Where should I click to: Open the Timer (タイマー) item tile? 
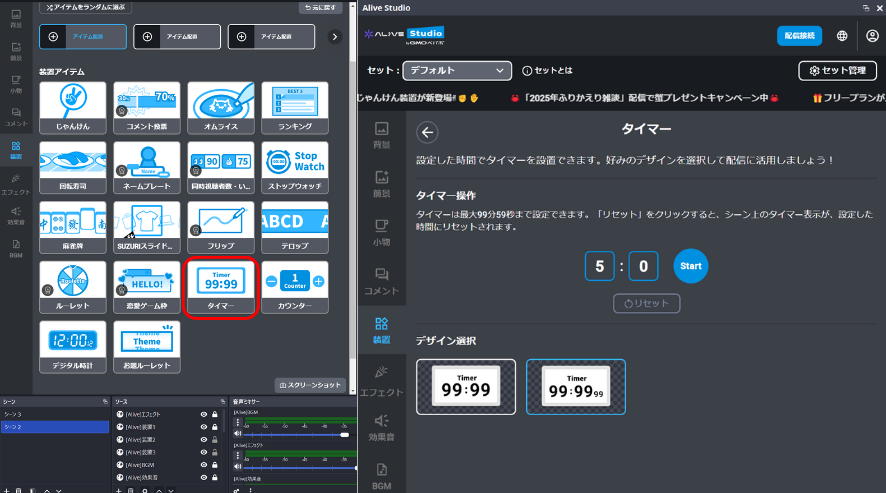222,289
